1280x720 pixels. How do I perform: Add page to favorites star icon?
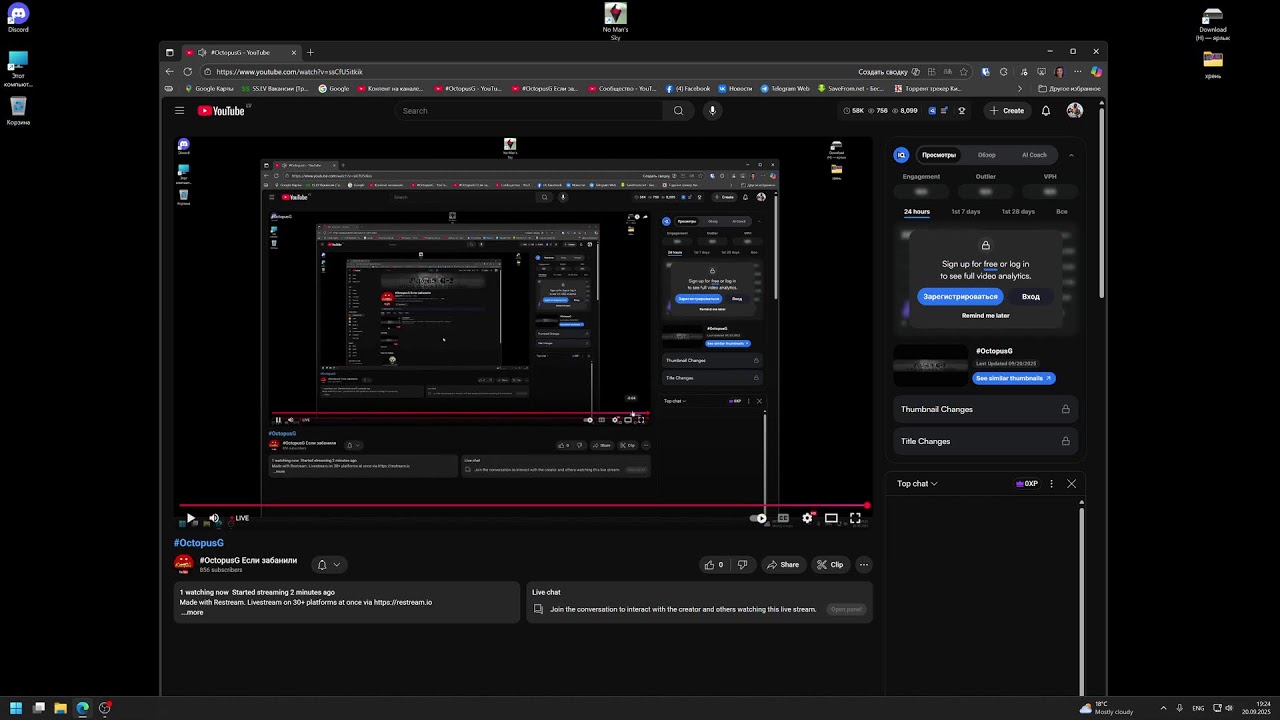964,72
